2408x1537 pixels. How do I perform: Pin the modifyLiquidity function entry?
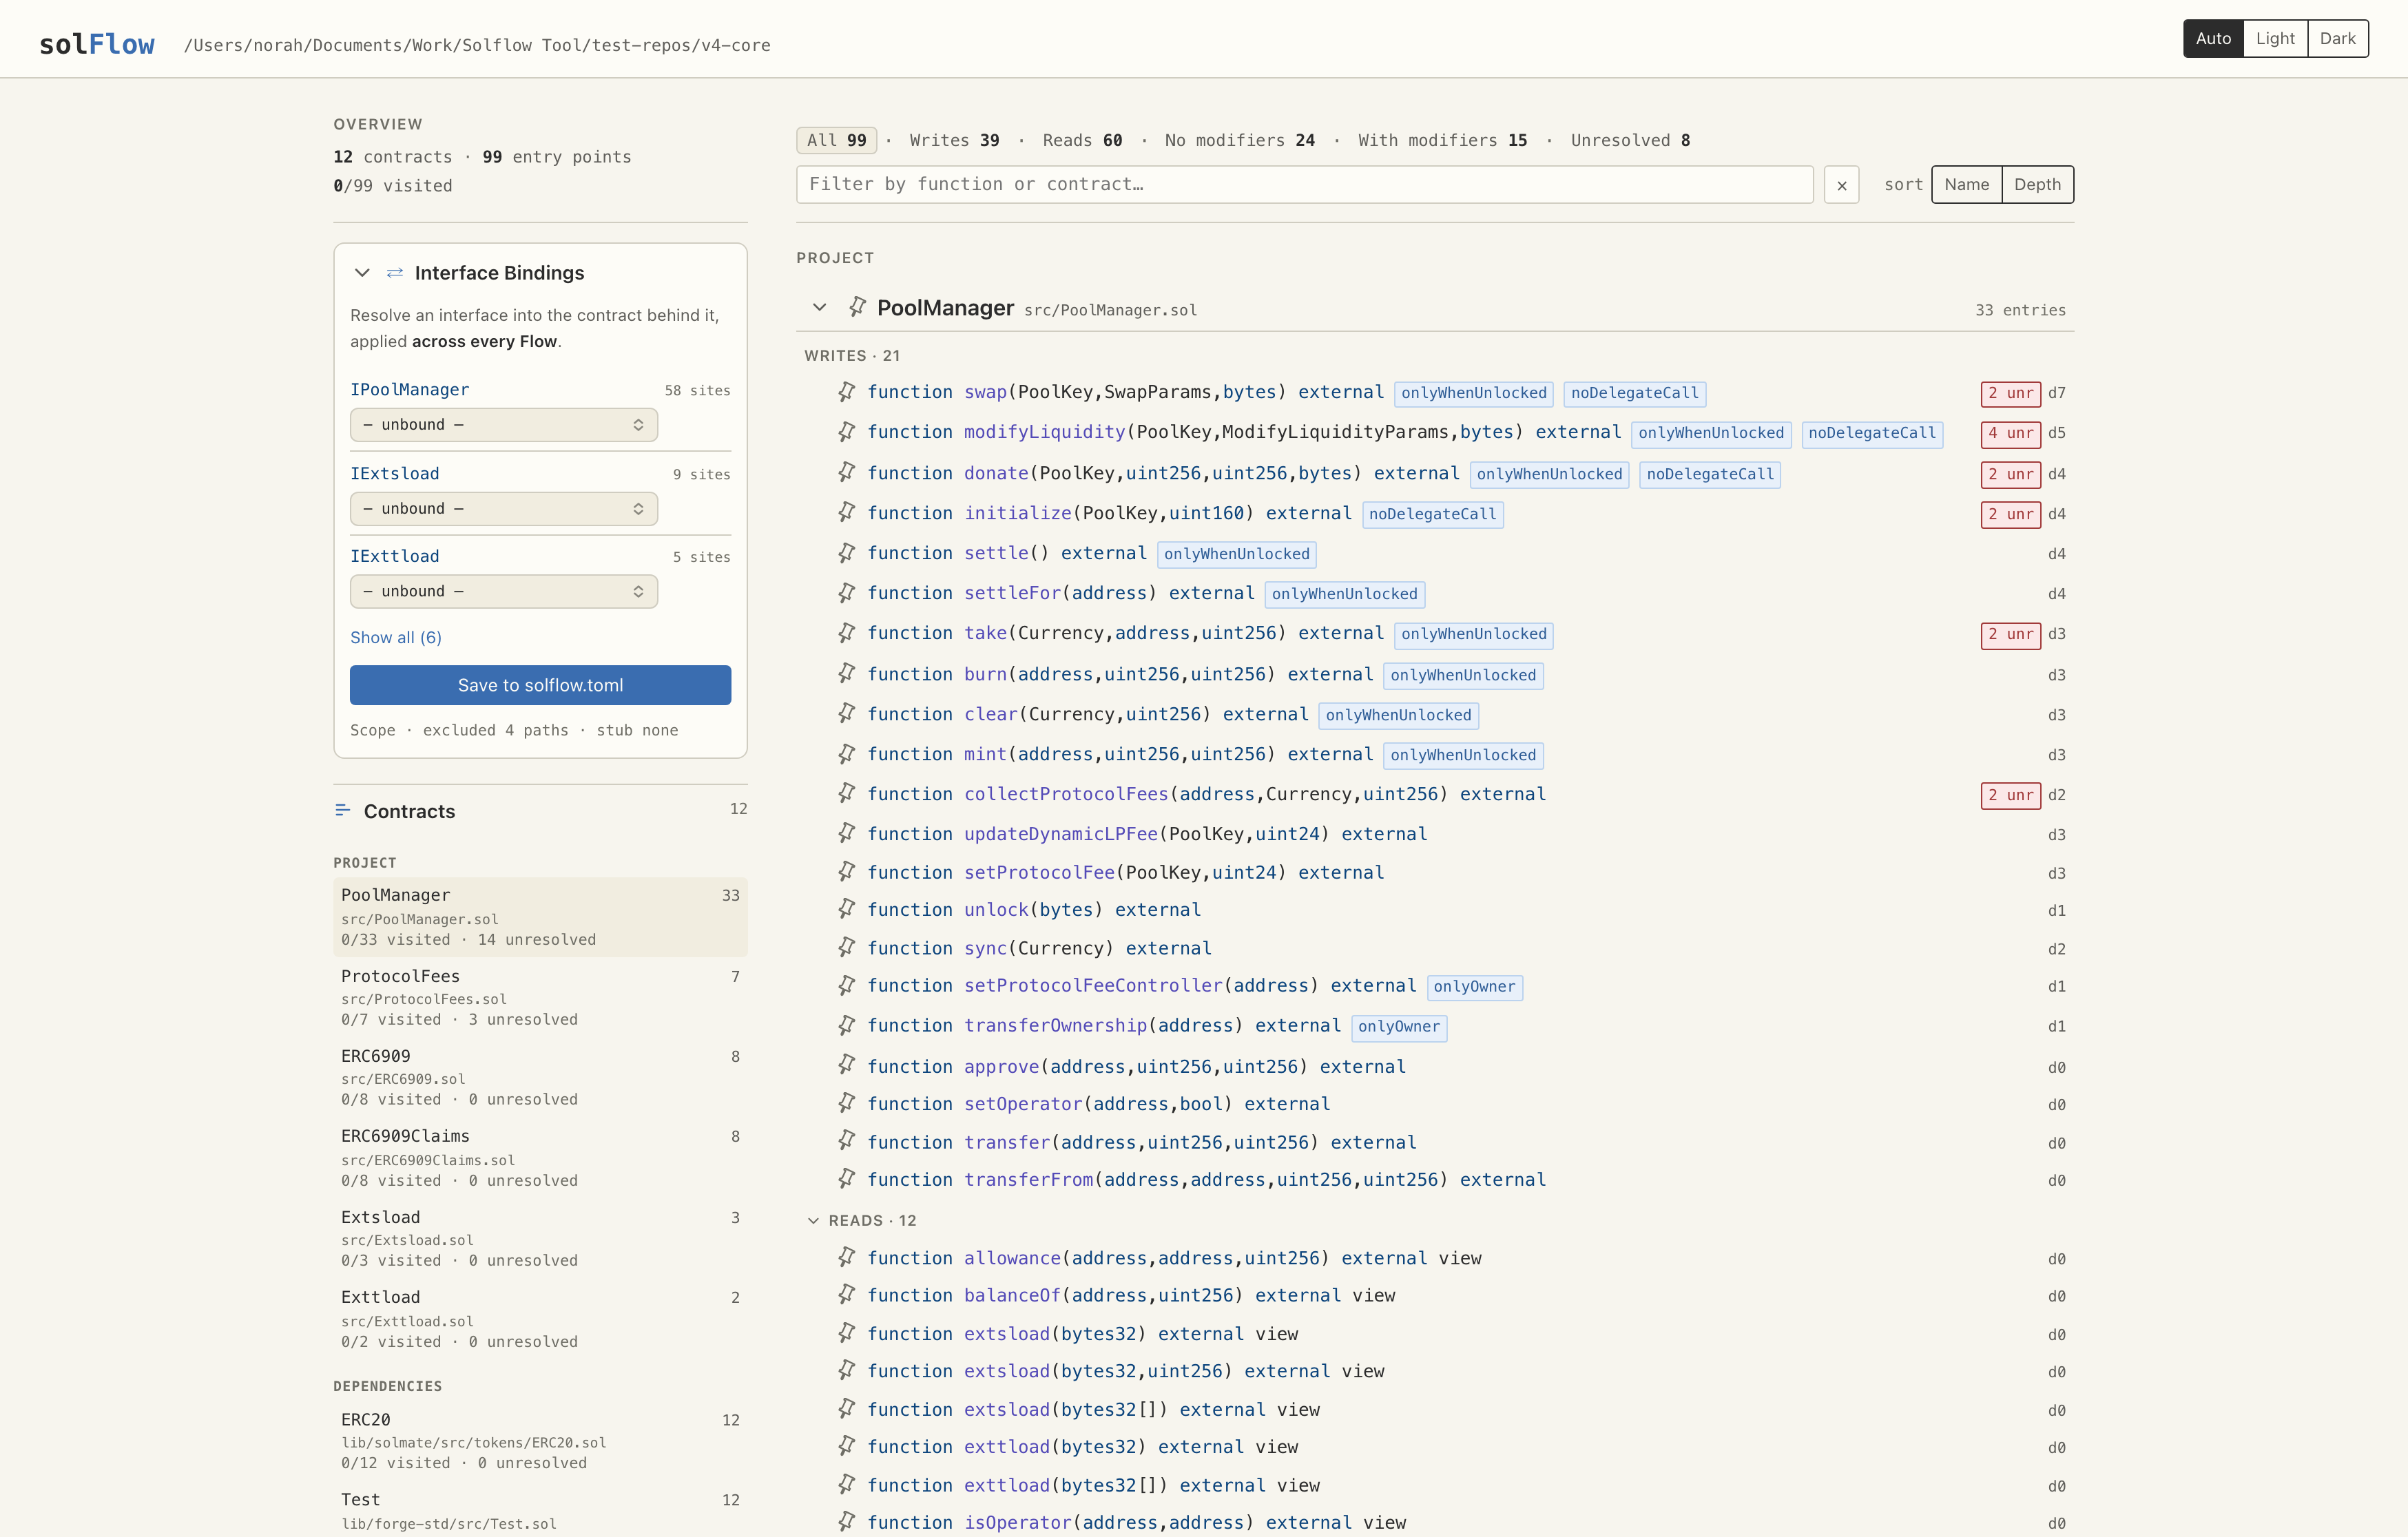pos(847,432)
